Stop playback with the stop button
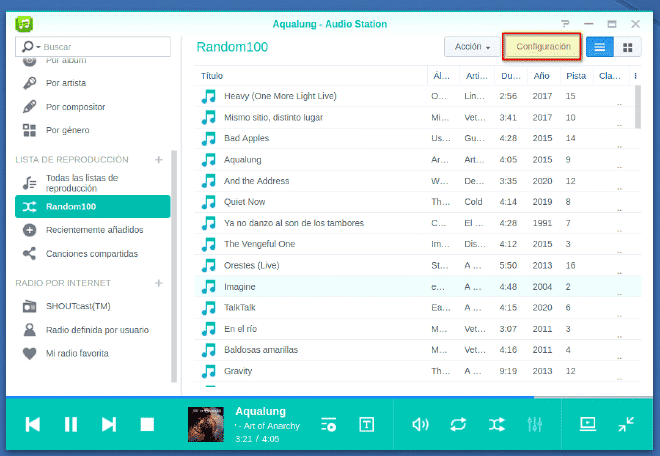This screenshot has width=660, height=456. 147,424
